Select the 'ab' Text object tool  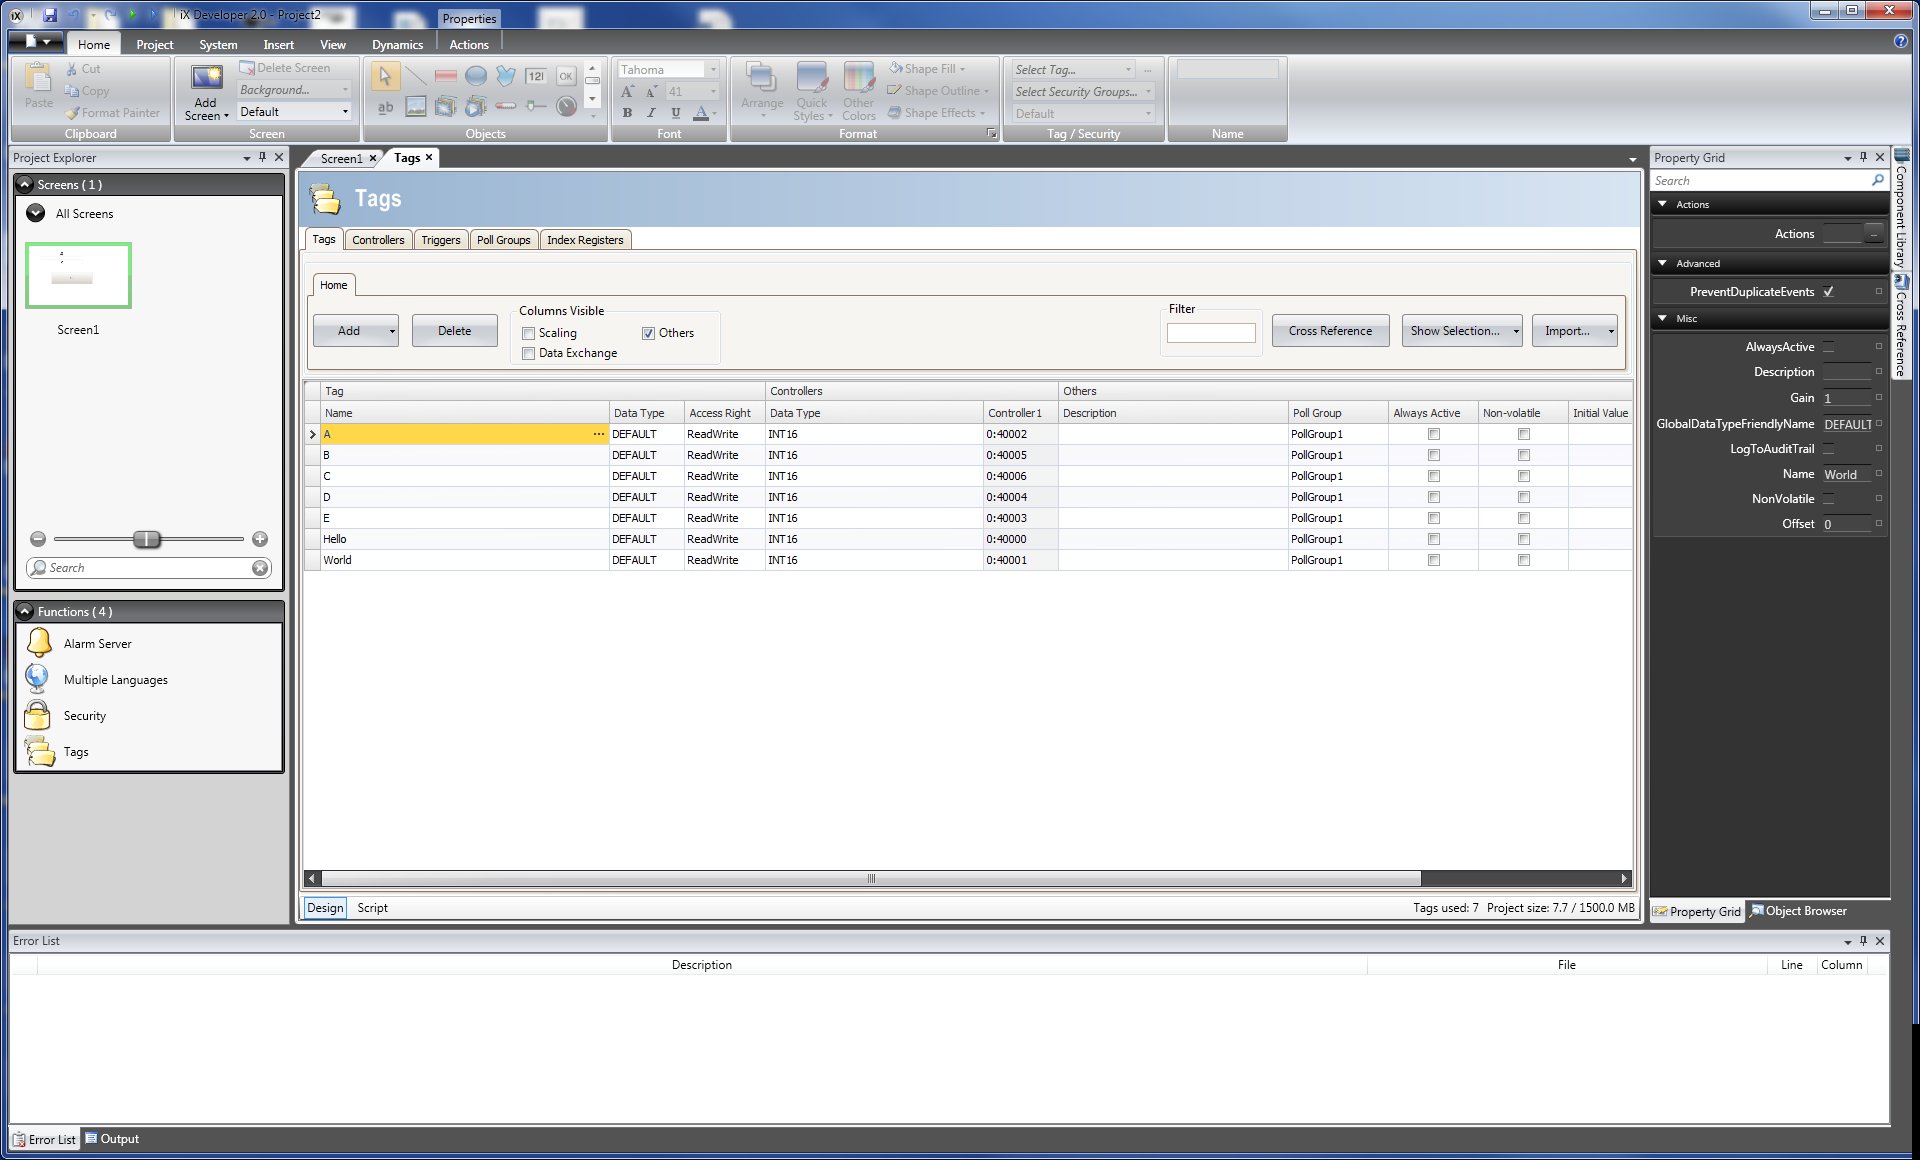385,107
